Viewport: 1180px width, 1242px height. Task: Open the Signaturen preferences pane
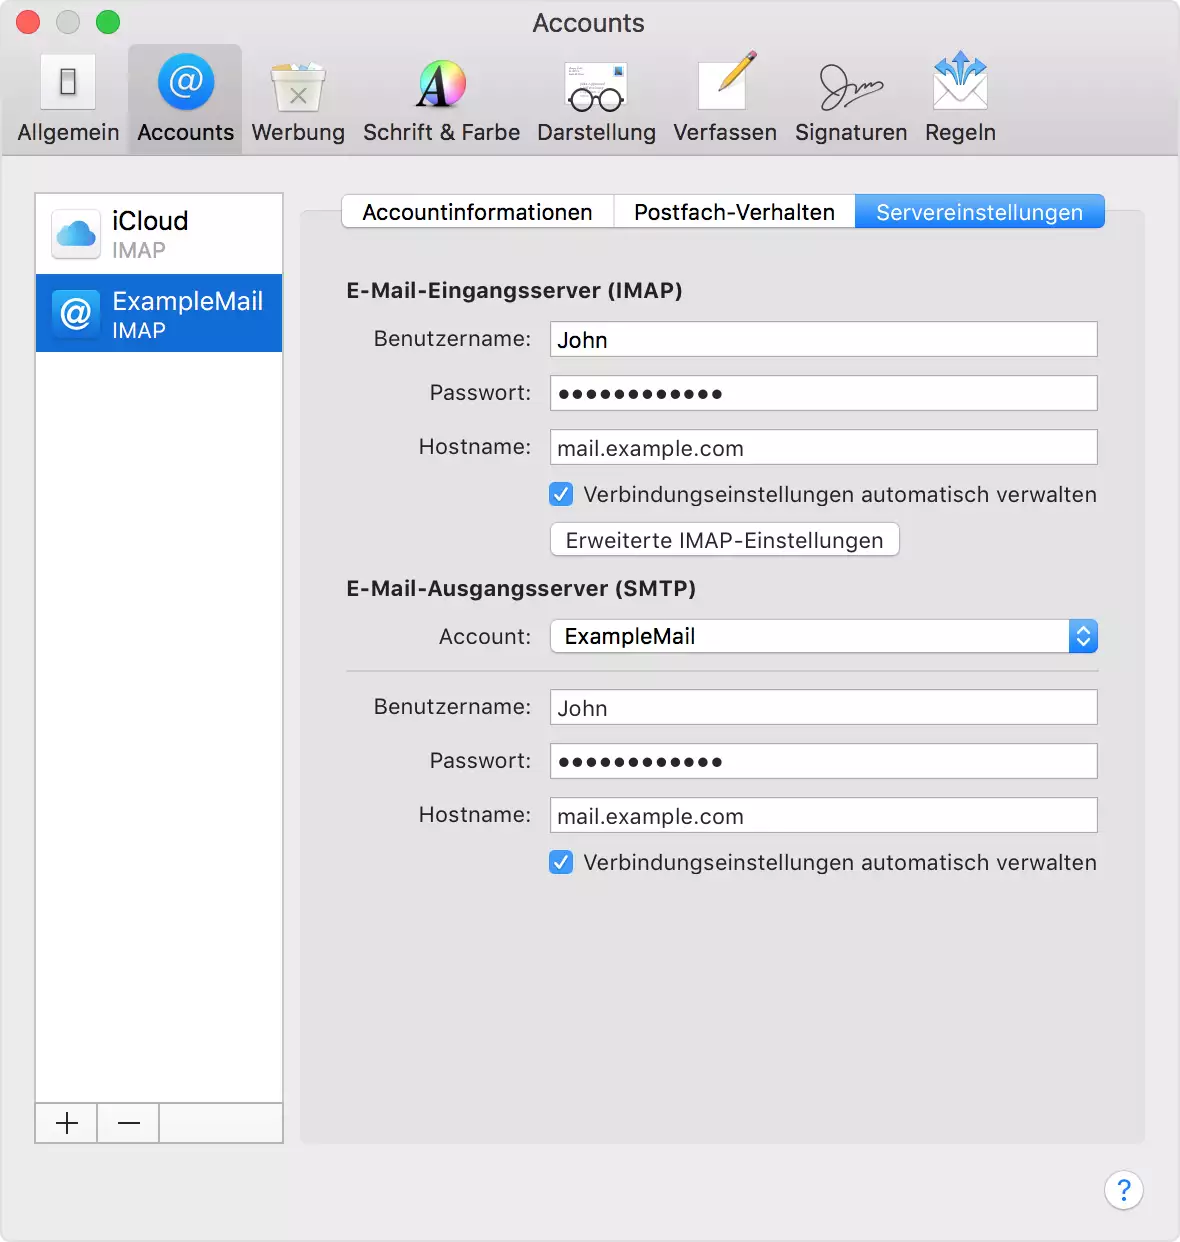tap(851, 99)
